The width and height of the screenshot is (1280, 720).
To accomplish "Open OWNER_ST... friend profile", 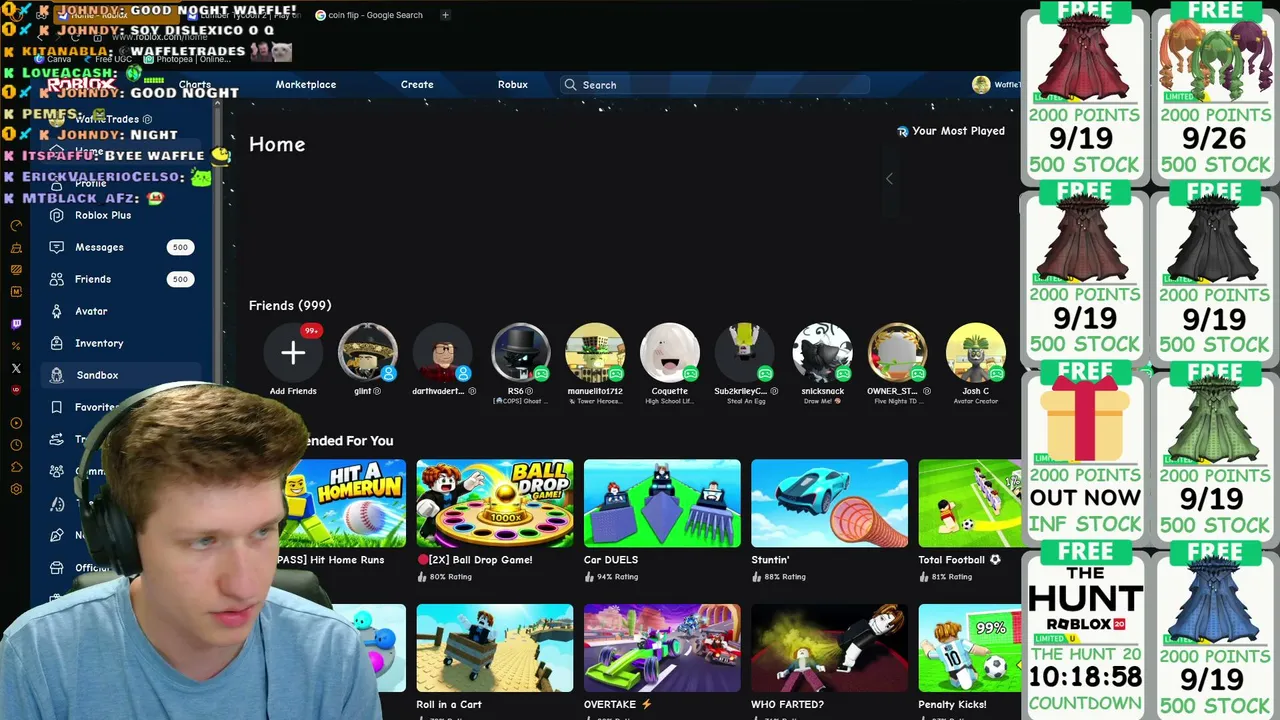I will 897,352.
